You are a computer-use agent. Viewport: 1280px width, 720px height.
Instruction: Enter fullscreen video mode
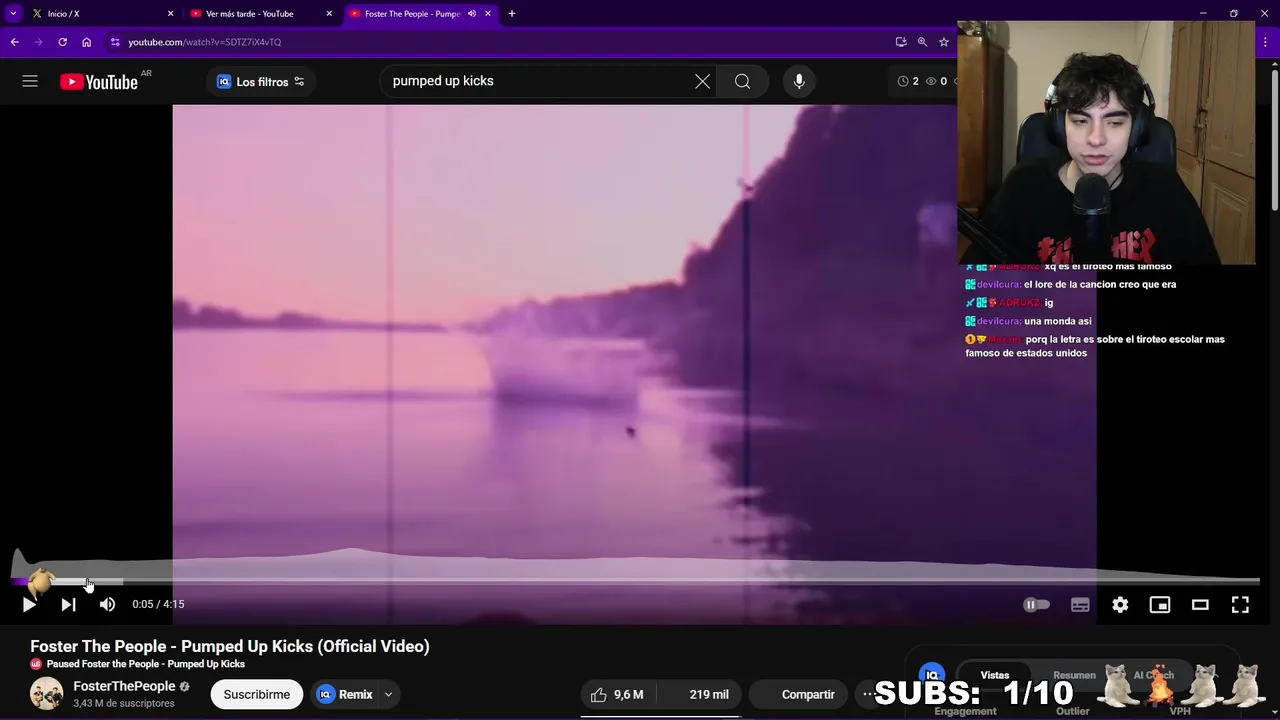pyautogui.click(x=1240, y=604)
